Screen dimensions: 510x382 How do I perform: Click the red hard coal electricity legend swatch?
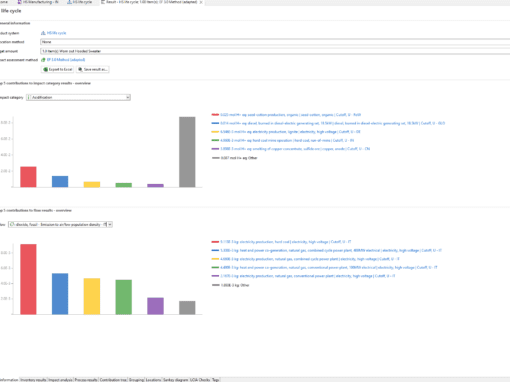[x=215, y=242]
